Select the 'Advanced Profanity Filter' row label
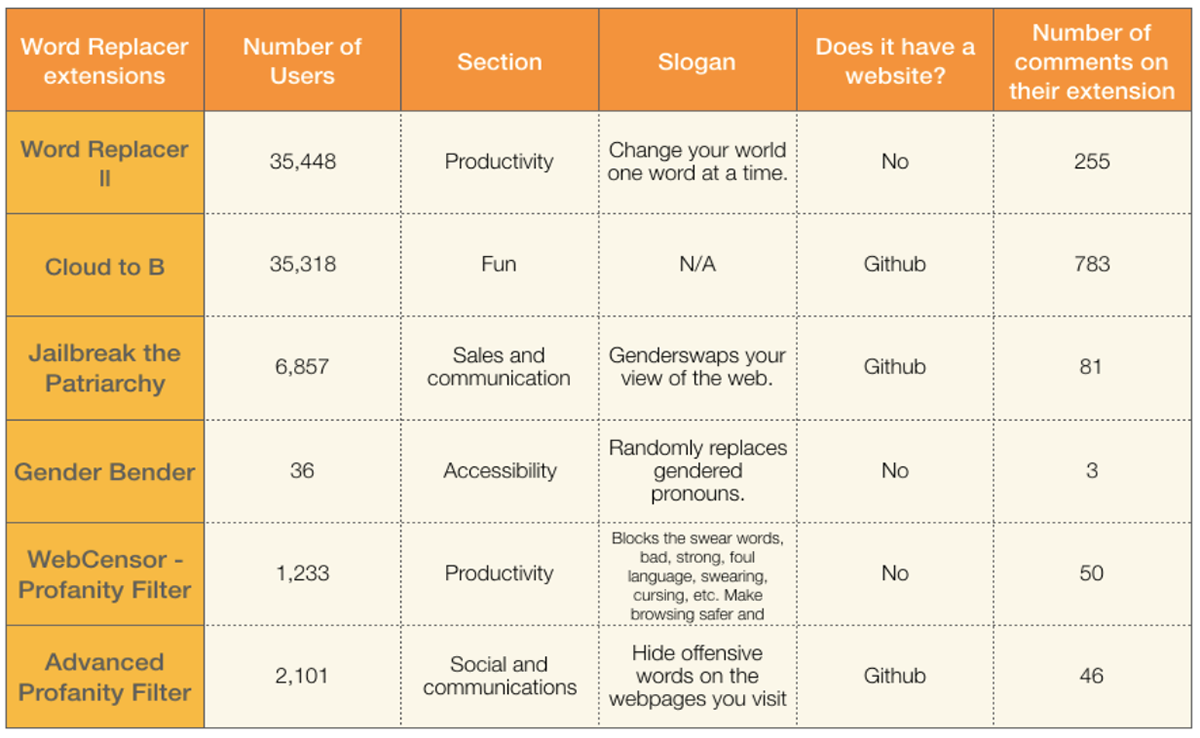 (105, 677)
